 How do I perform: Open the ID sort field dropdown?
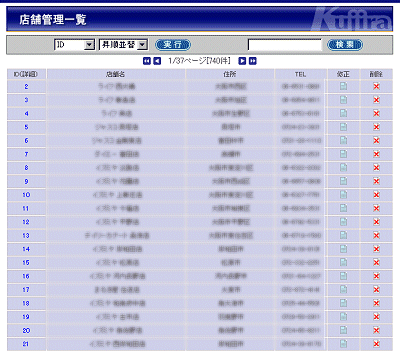click(75, 45)
